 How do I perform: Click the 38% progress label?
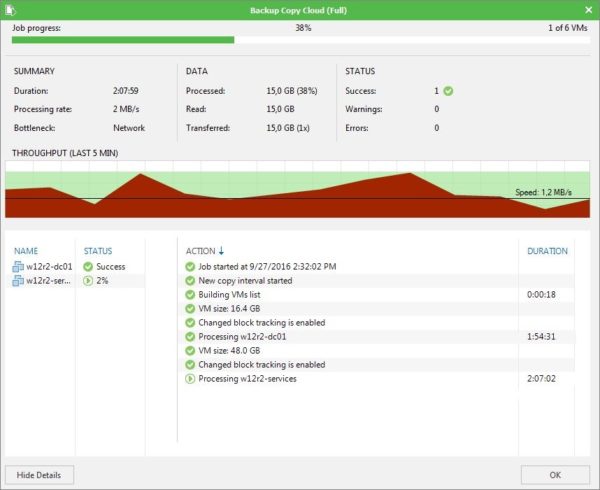(x=303, y=28)
